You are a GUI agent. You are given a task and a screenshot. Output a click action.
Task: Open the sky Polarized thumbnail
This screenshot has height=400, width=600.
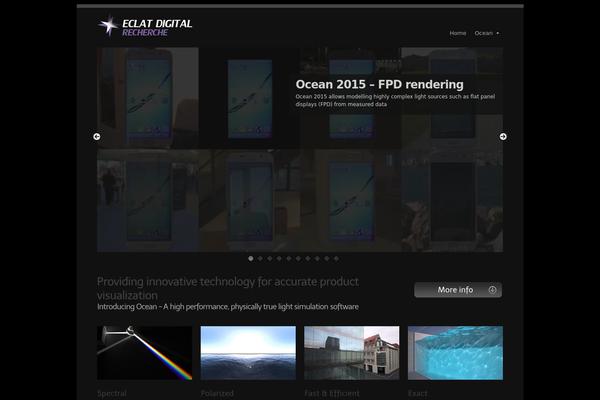point(248,353)
